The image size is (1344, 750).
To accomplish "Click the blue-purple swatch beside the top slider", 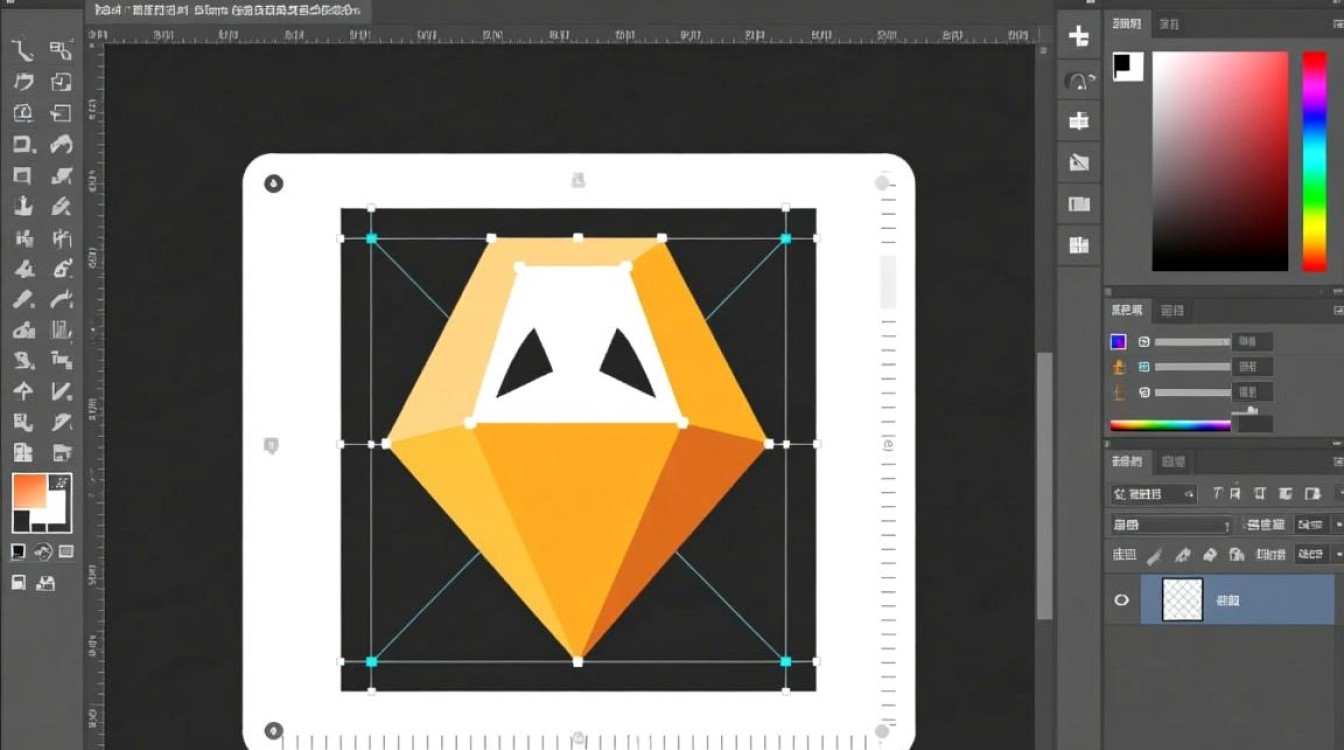I will click(x=1119, y=342).
